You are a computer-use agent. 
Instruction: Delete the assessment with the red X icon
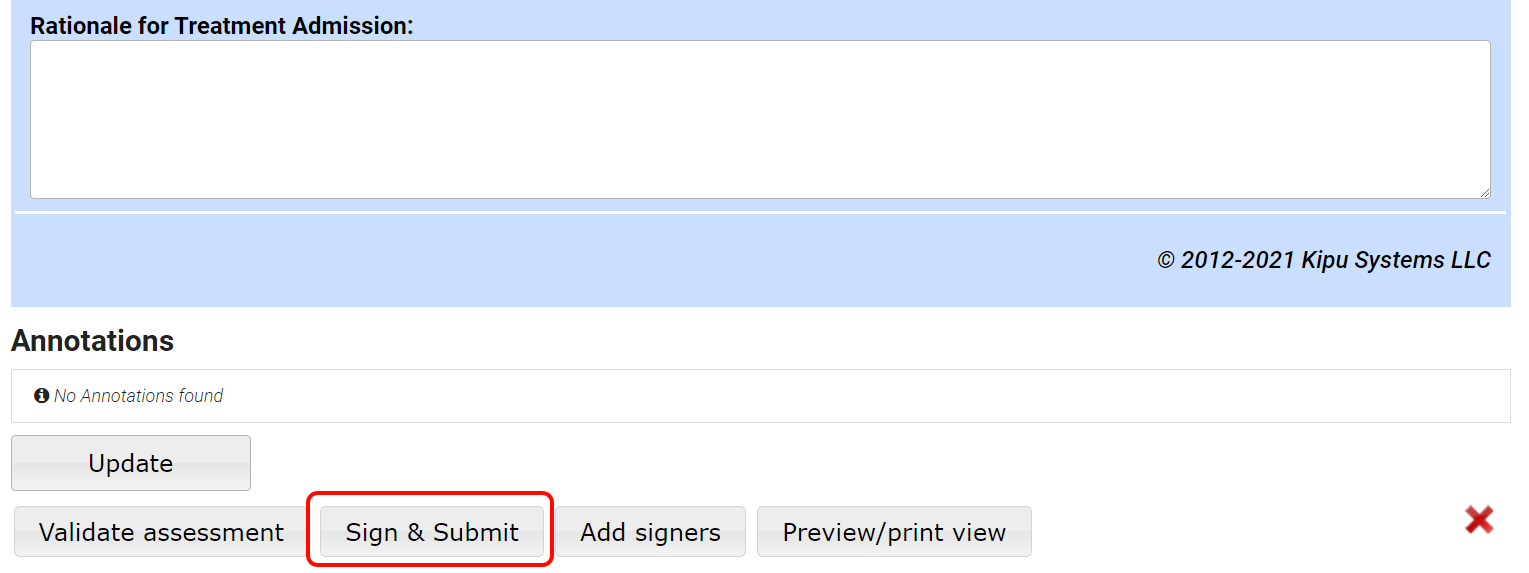[x=1479, y=520]
